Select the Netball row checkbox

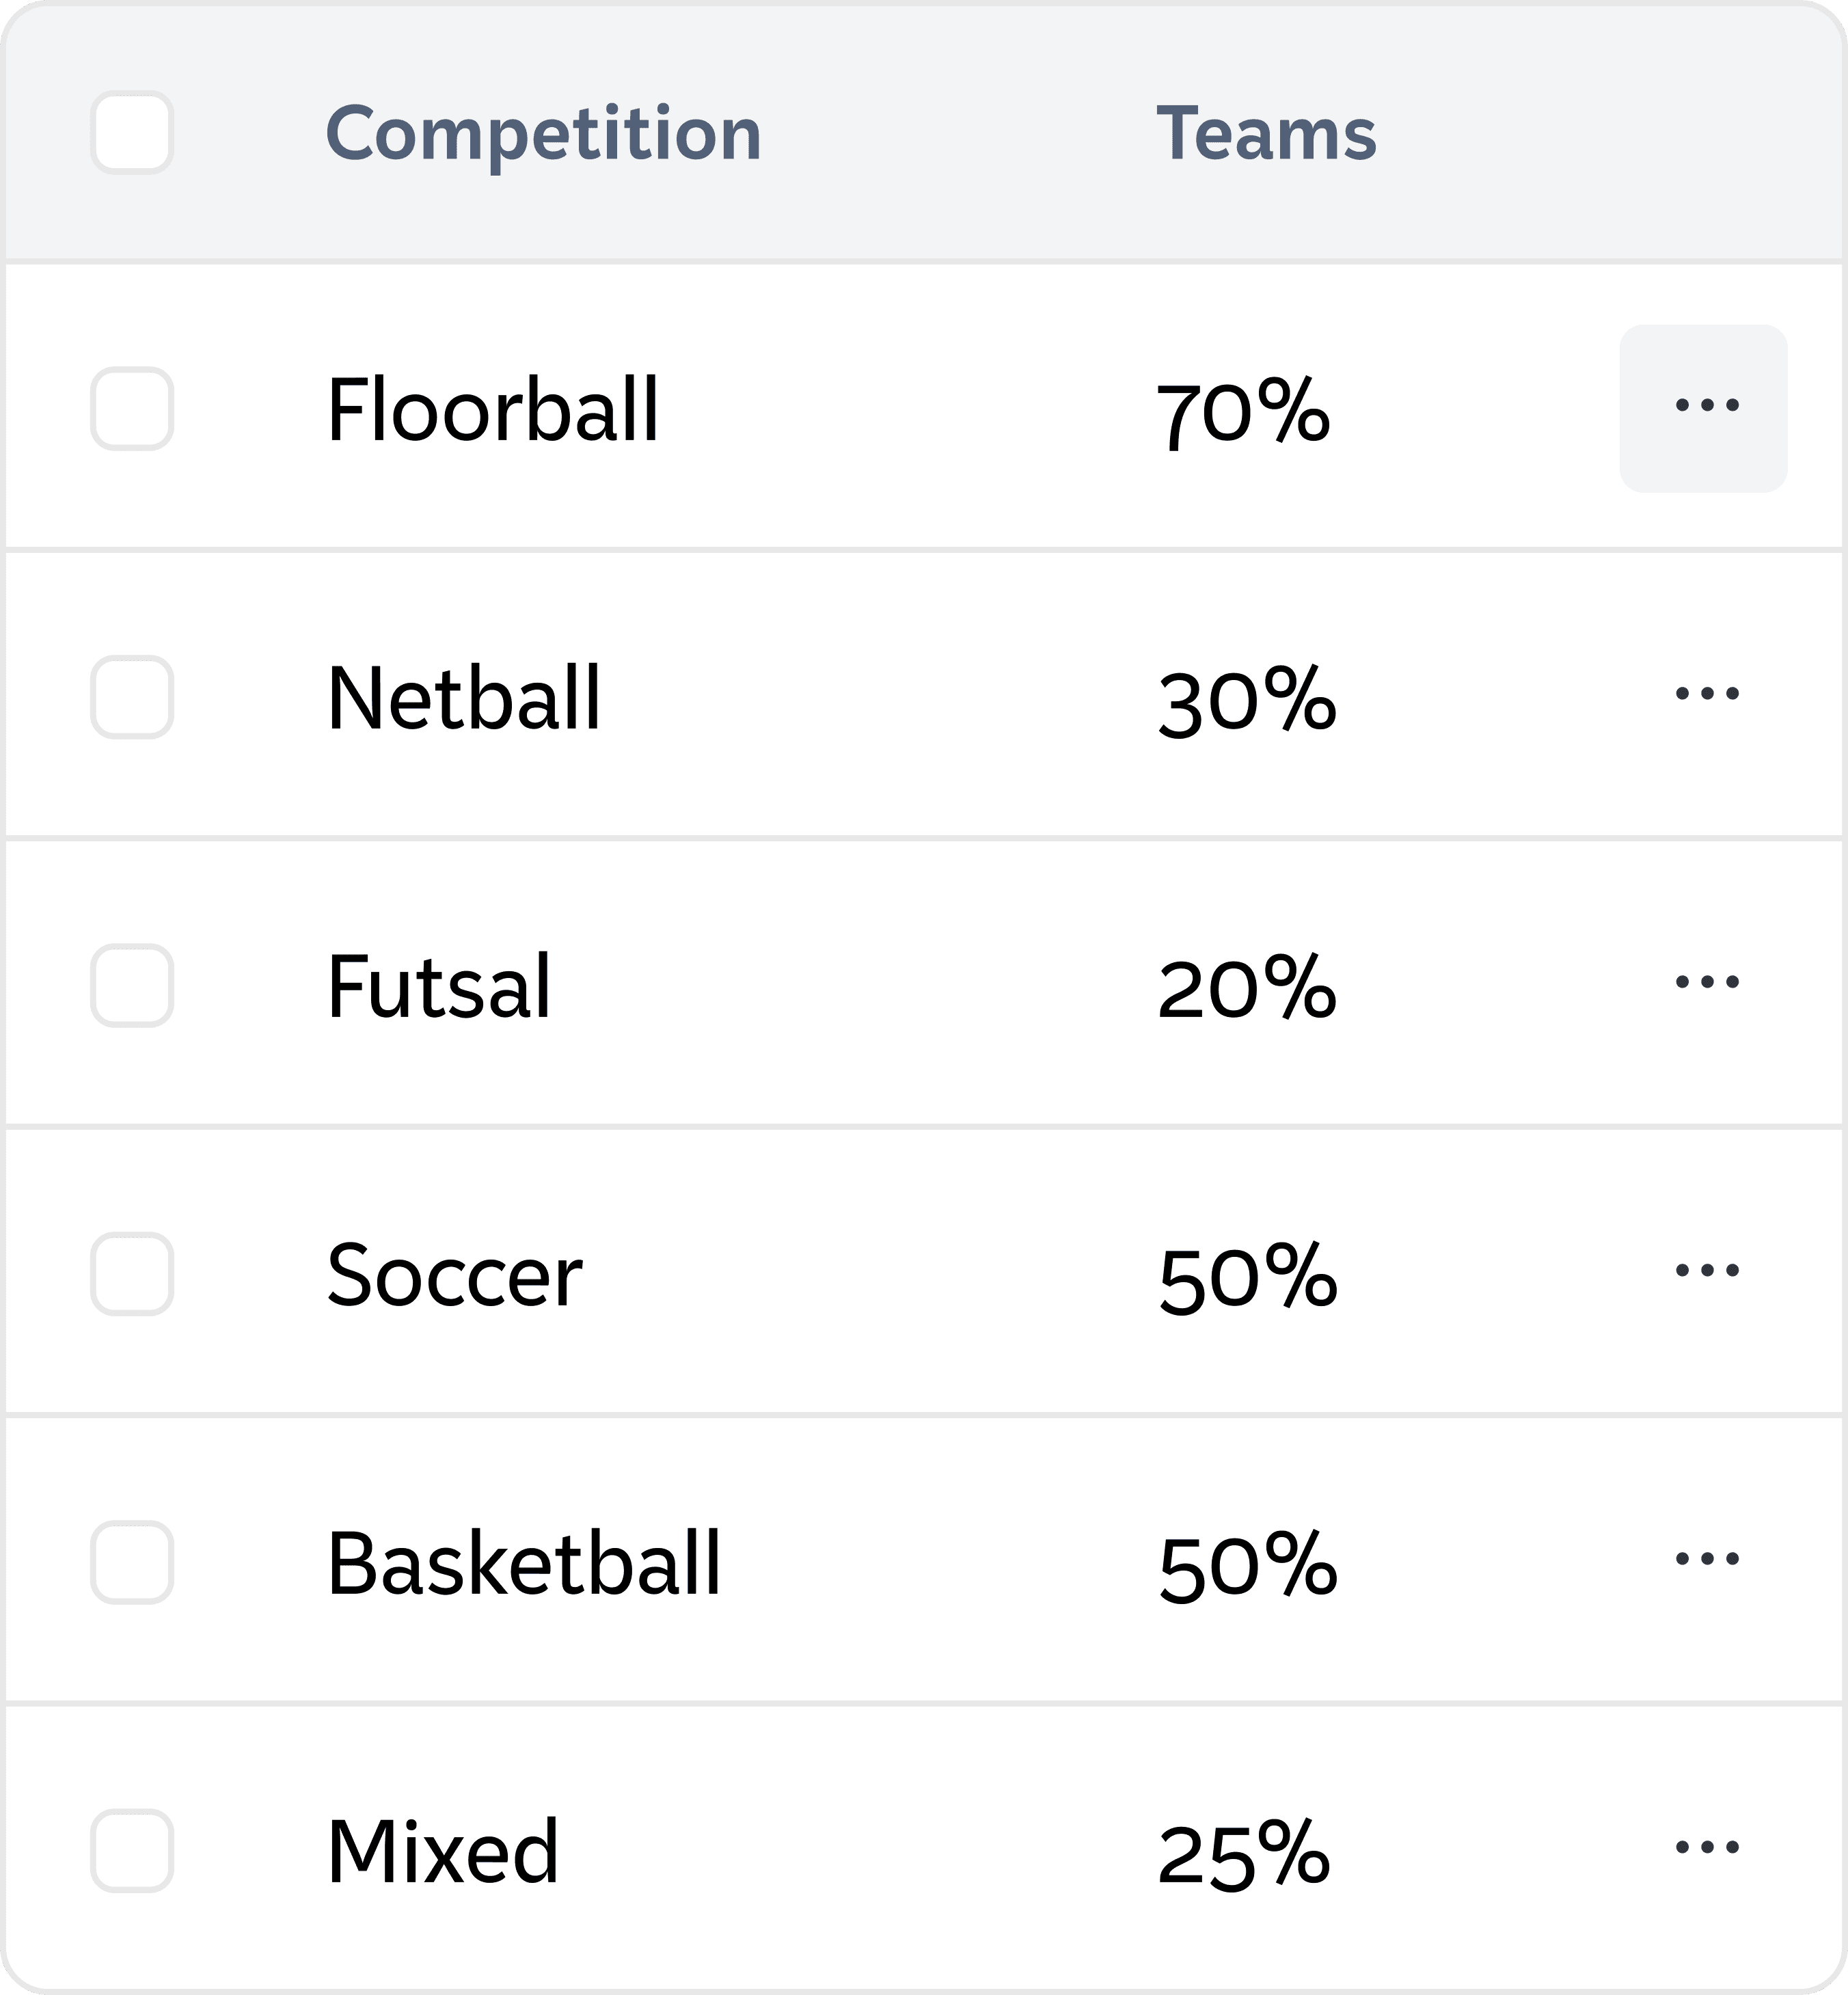[x=132, y=697]
